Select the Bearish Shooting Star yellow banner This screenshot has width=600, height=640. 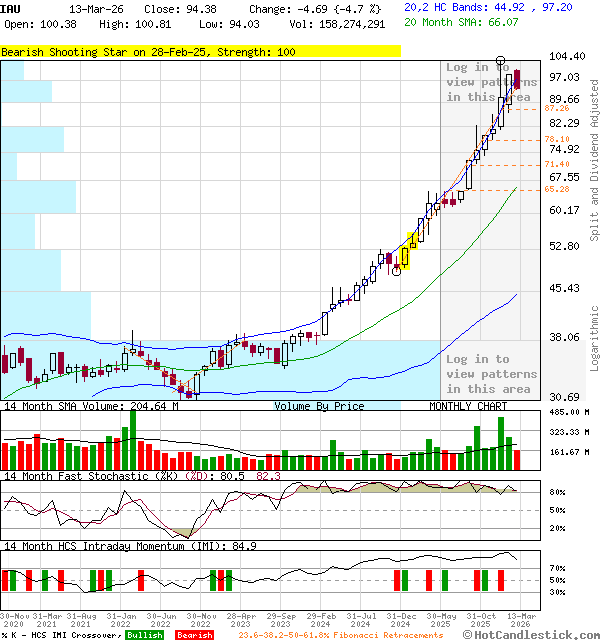click(x=200, y=51)
